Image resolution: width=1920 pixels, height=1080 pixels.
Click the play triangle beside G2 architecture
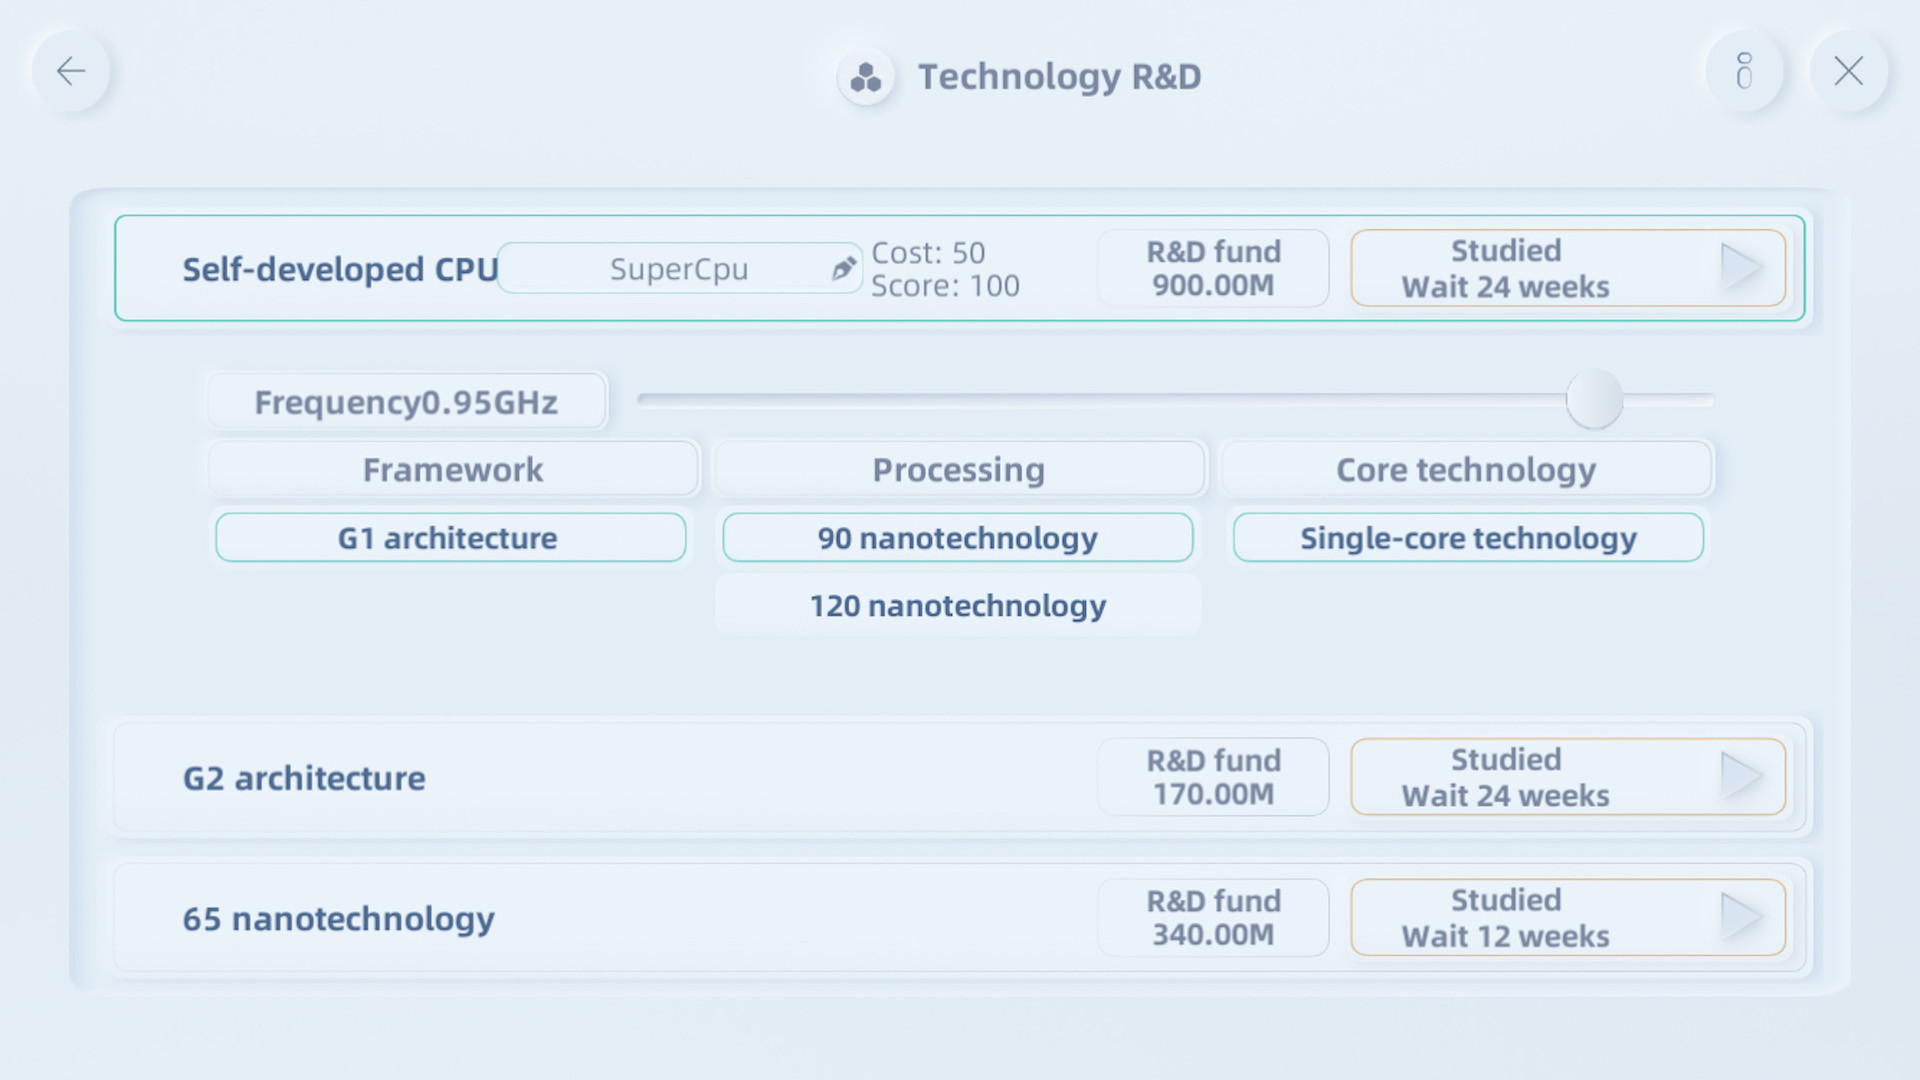[1742, 777]
